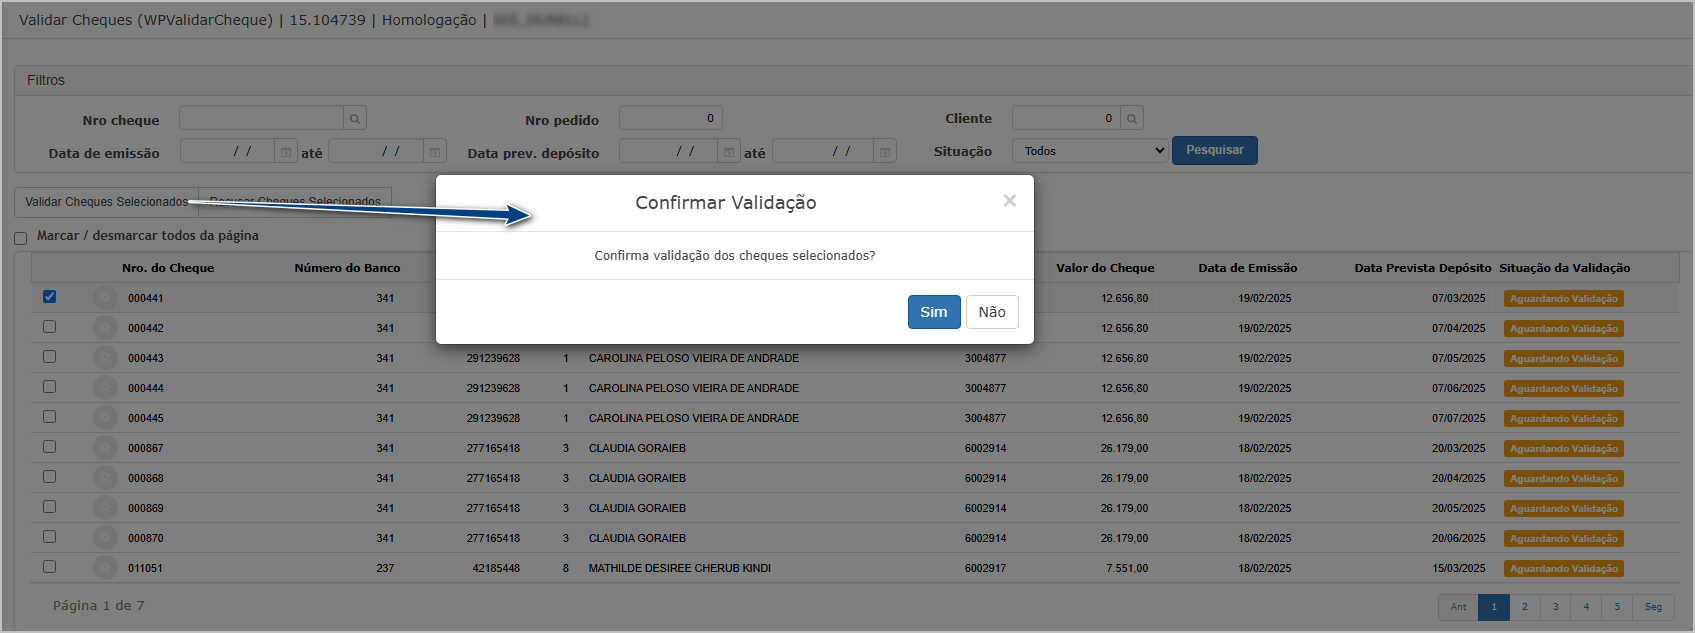
Task: Uncheck the checkbox for cheque 000441
Action: (50, 297)
